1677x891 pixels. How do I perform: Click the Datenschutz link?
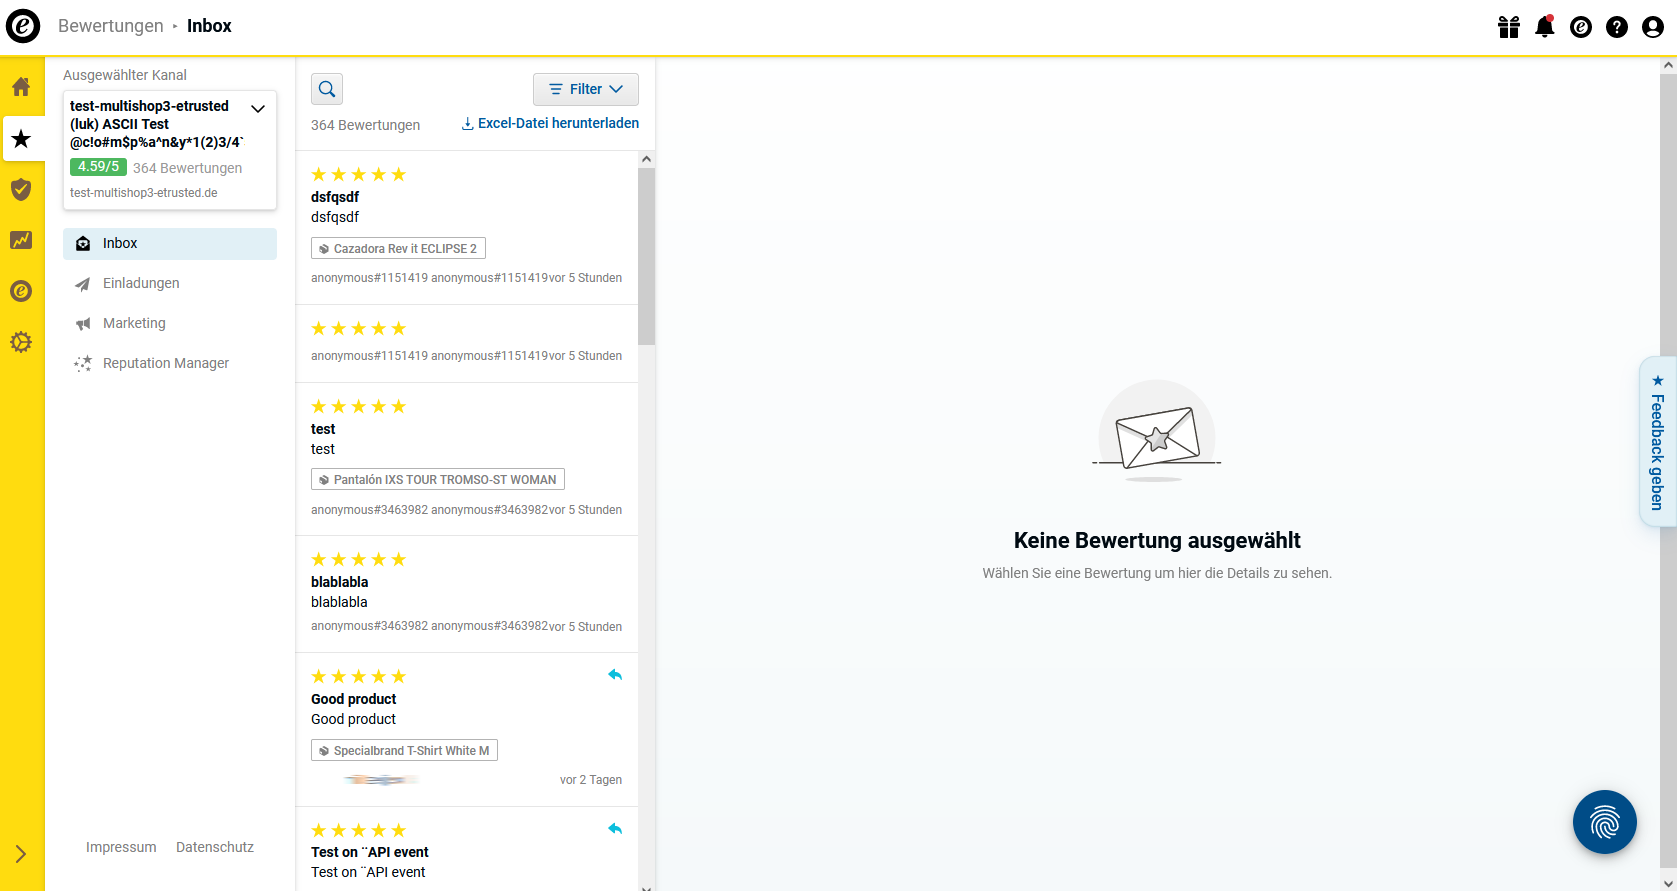coord(215,847)
